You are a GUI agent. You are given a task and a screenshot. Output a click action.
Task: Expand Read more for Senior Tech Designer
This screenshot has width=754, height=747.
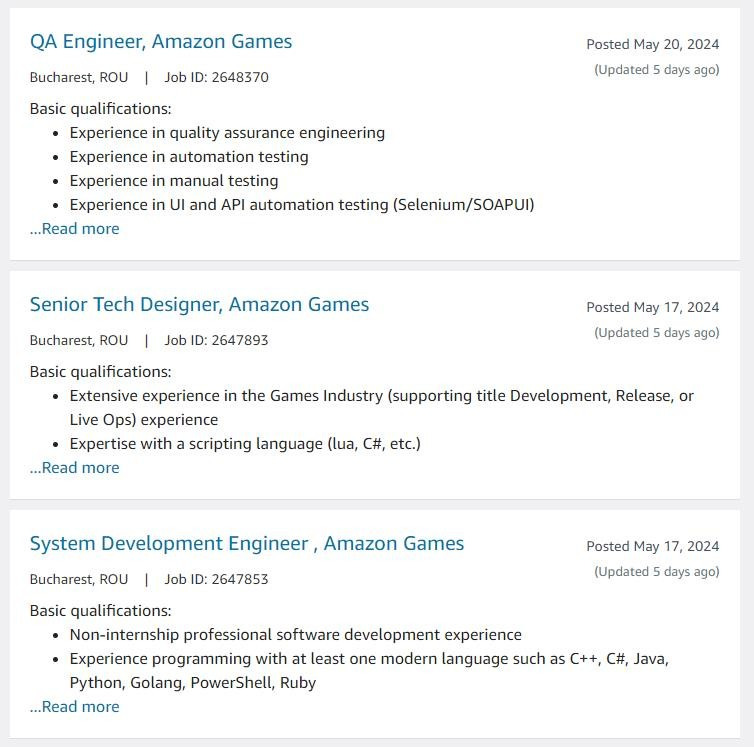click(75, 468)
